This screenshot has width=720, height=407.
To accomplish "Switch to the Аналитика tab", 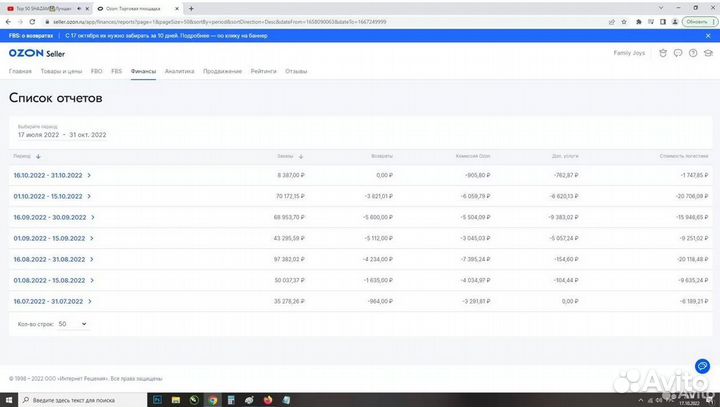I will 179,72.
